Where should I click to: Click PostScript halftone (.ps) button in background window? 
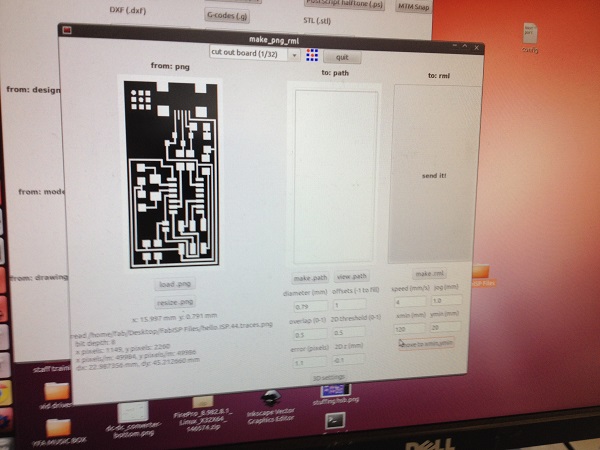344,4
